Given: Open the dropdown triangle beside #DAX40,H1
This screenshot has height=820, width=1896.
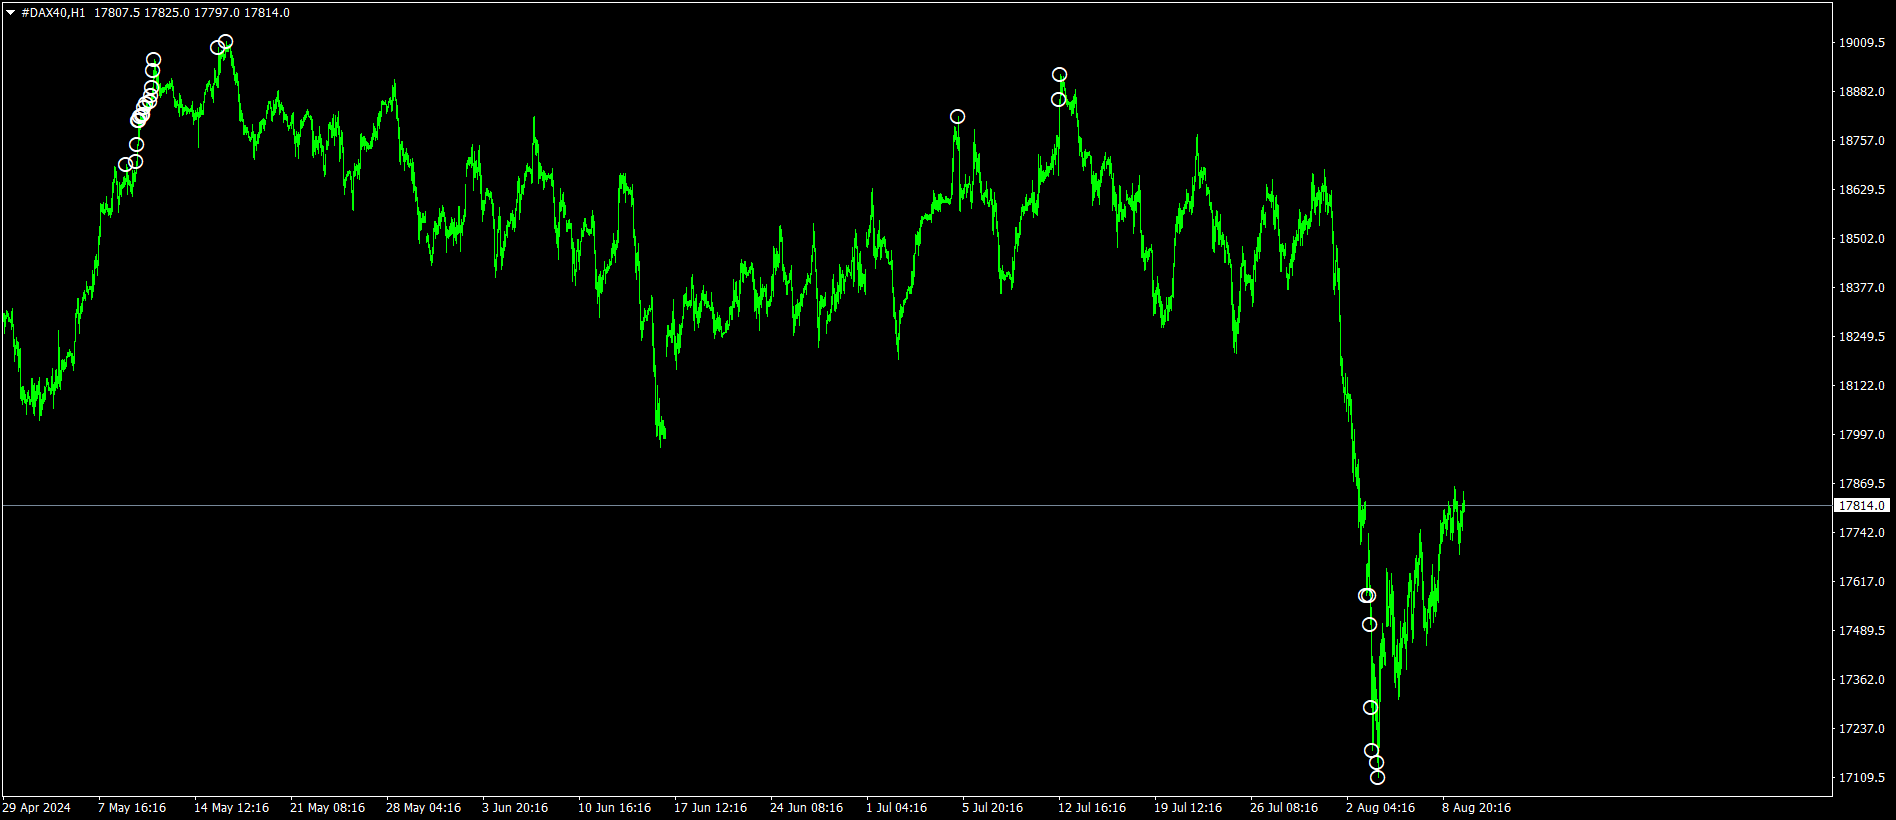Looking at the screenshot, I should coord(10,13).
